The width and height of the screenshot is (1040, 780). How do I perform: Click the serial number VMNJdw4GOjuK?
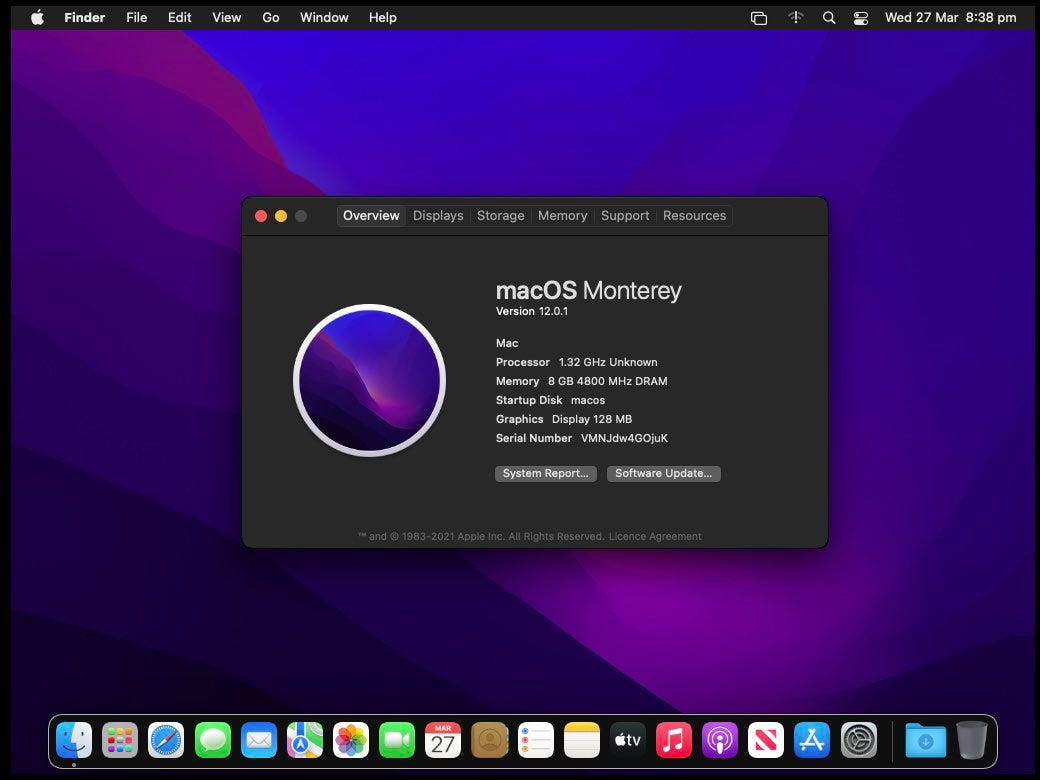click(624, 438)
